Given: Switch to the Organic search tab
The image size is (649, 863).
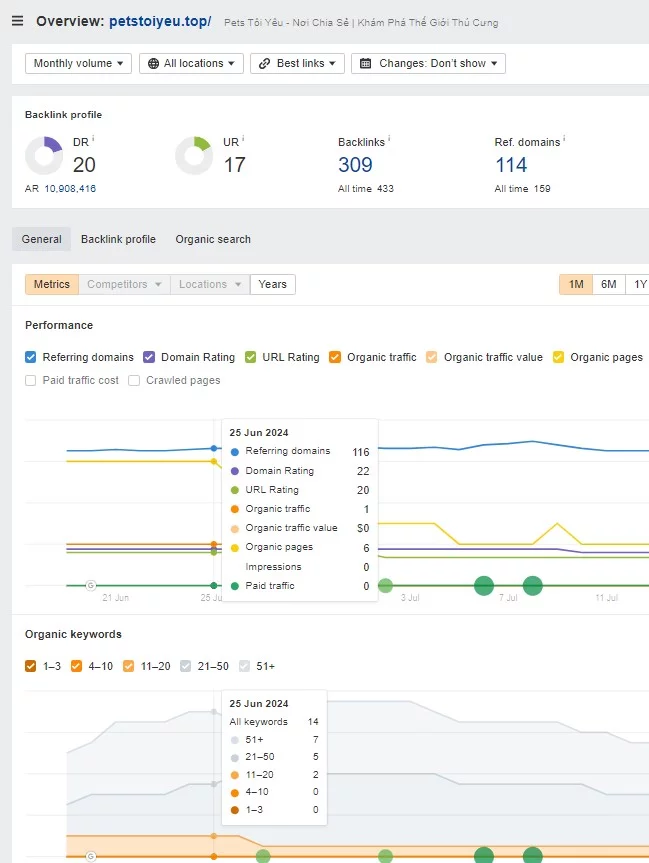Looking at the screenshot, I should point(213,239).
